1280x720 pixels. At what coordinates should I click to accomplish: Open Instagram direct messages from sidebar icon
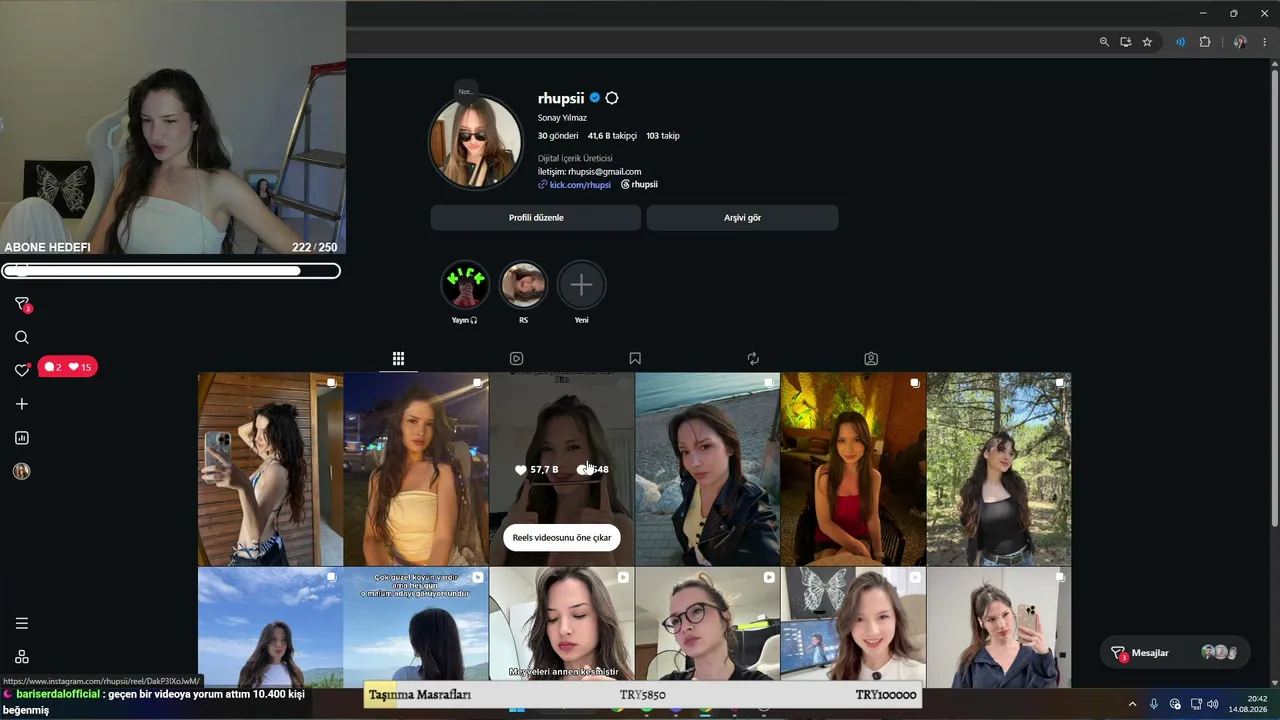22,304
